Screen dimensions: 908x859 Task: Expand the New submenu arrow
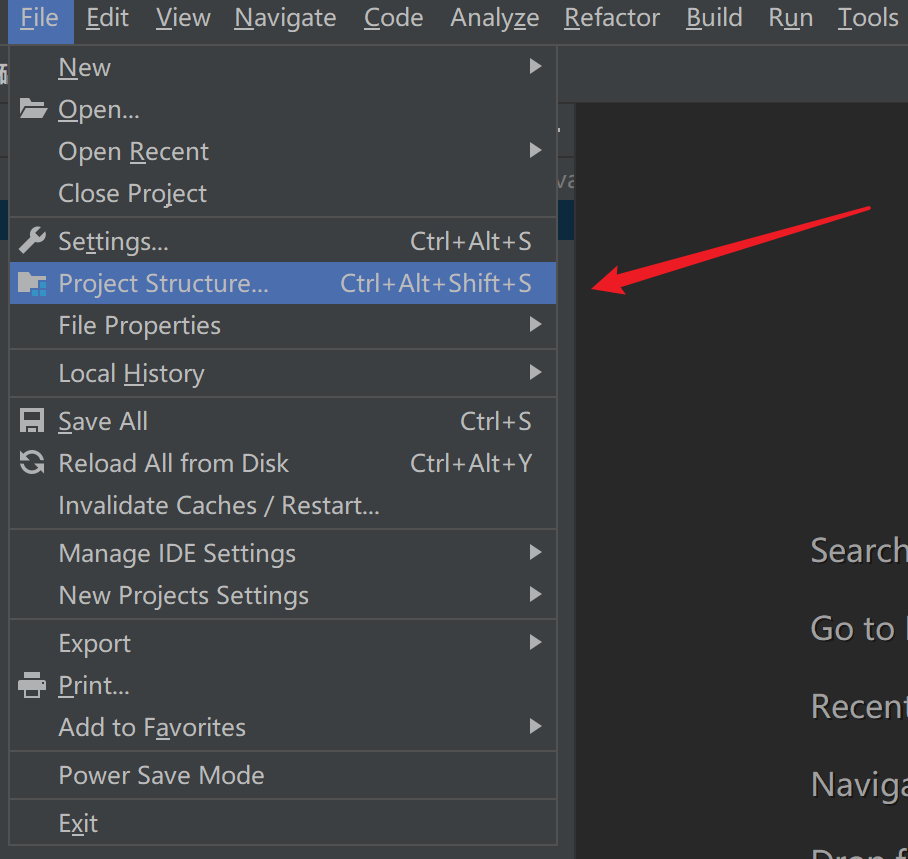(535, 67)
